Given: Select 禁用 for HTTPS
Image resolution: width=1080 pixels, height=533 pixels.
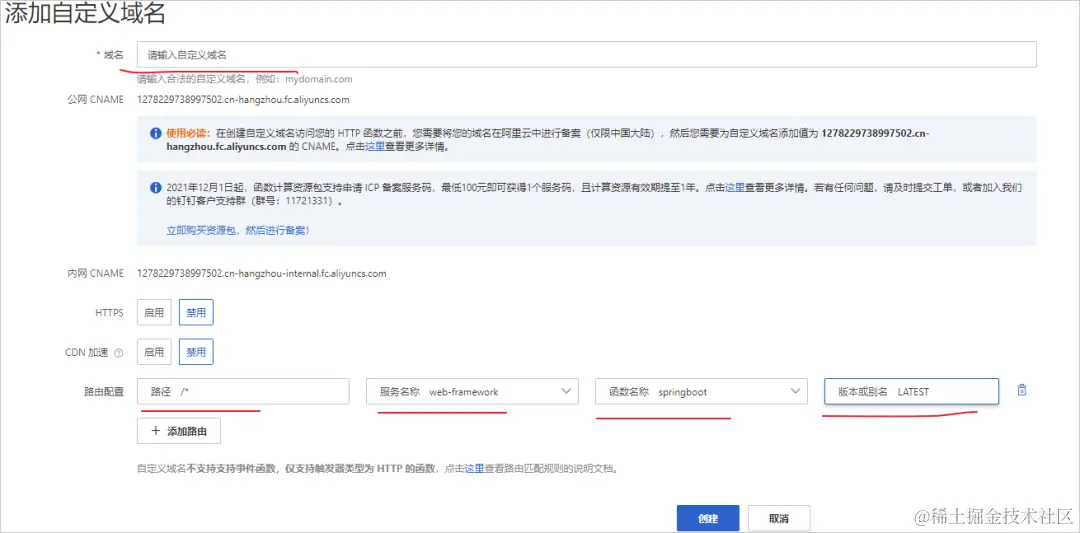Looking at the screenshot, I should click(196, 312).
